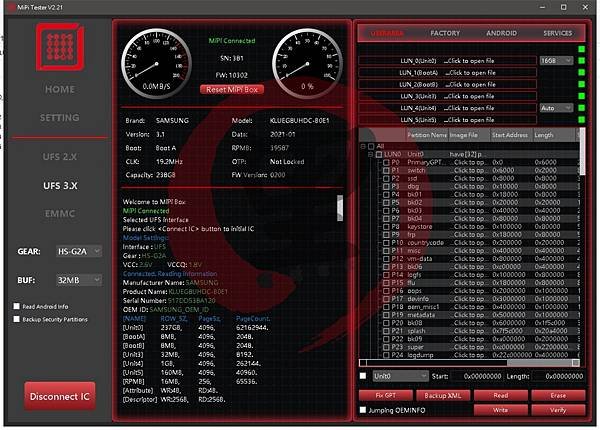
Task: Click the topmost green indicator above LUN rows
Action: [581, 49]
